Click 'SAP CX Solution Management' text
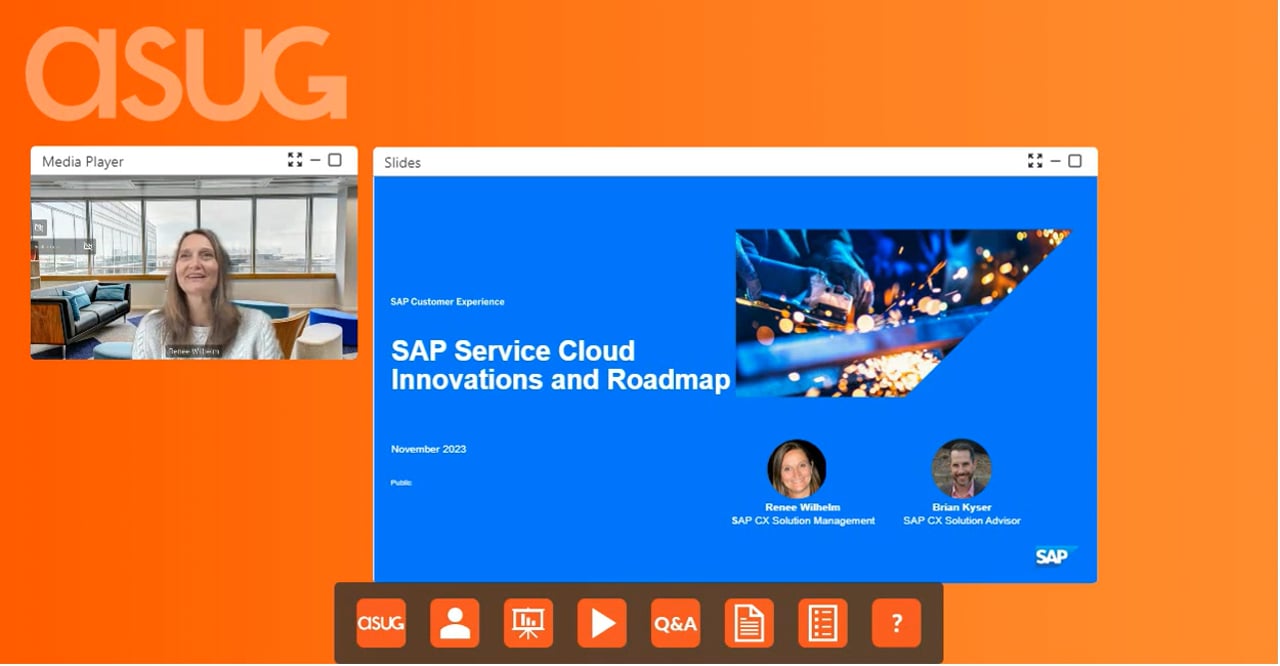 tap(803, 521)
